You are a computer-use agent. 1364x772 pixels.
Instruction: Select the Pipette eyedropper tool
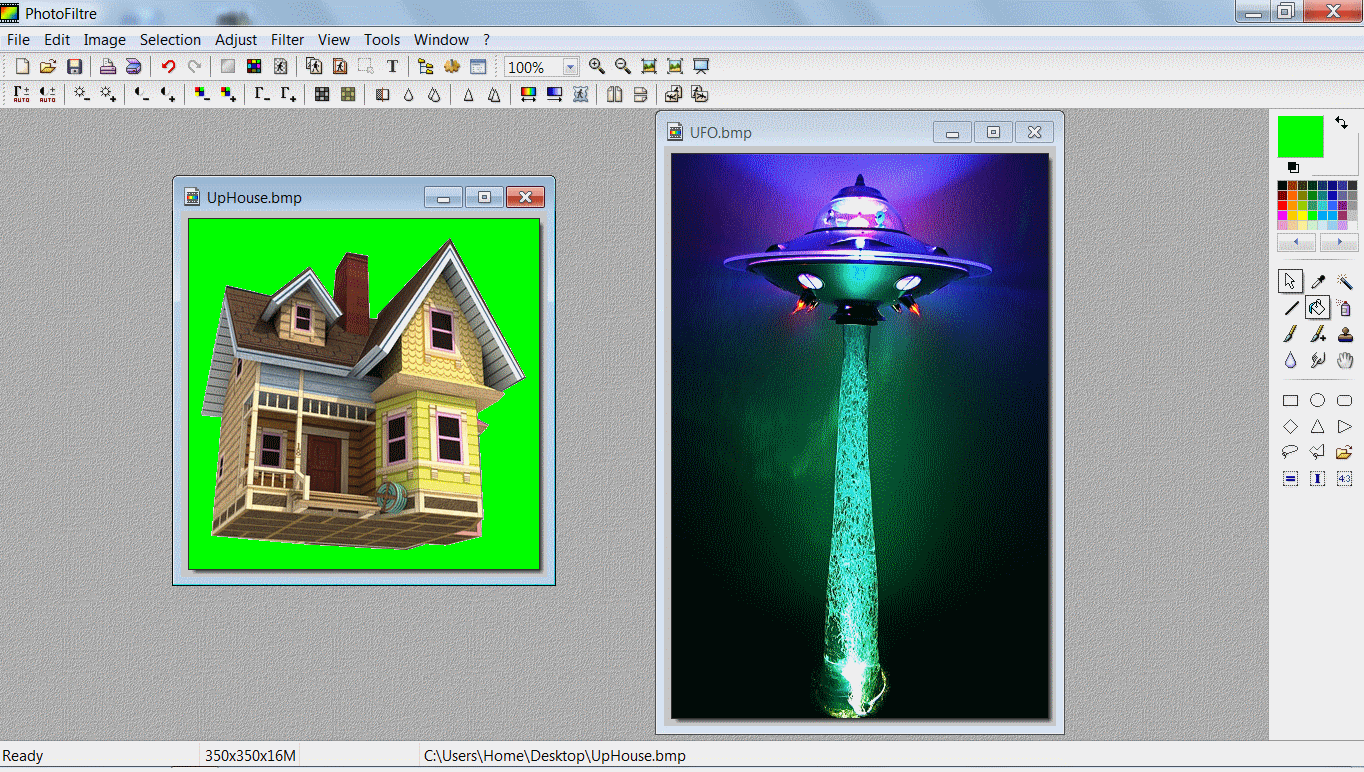(1318, 282)
